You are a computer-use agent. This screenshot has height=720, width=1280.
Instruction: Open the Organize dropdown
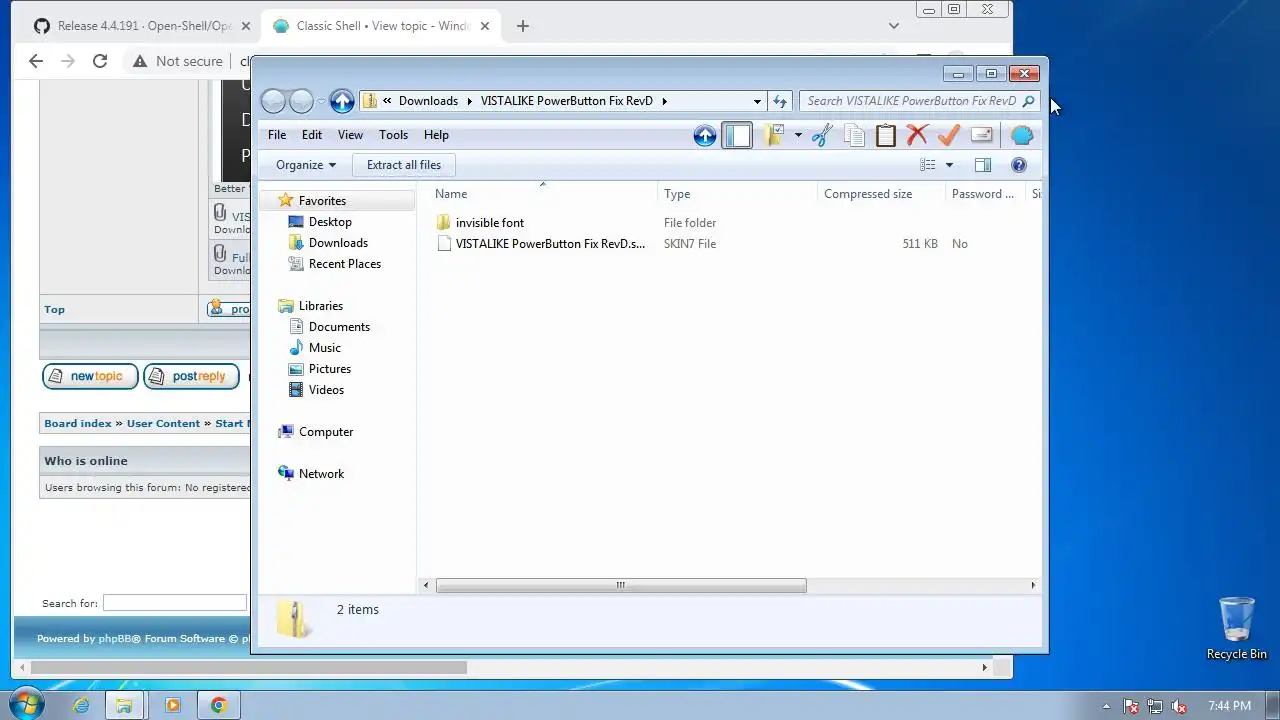(x=306, y=165)
